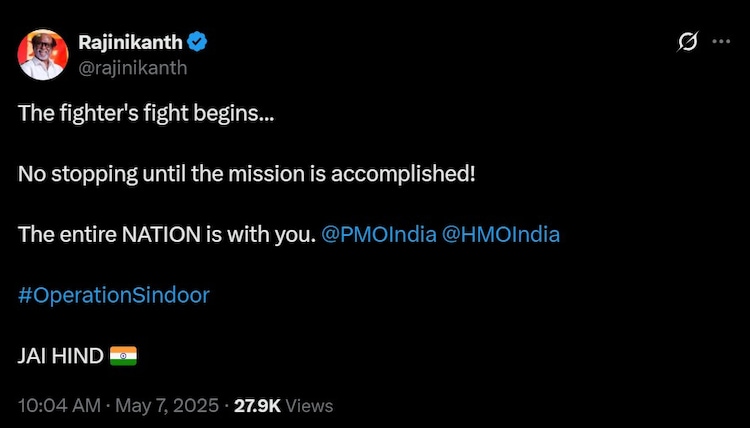
Task: Open the three-dot more options menu
Action: [720, 42]
